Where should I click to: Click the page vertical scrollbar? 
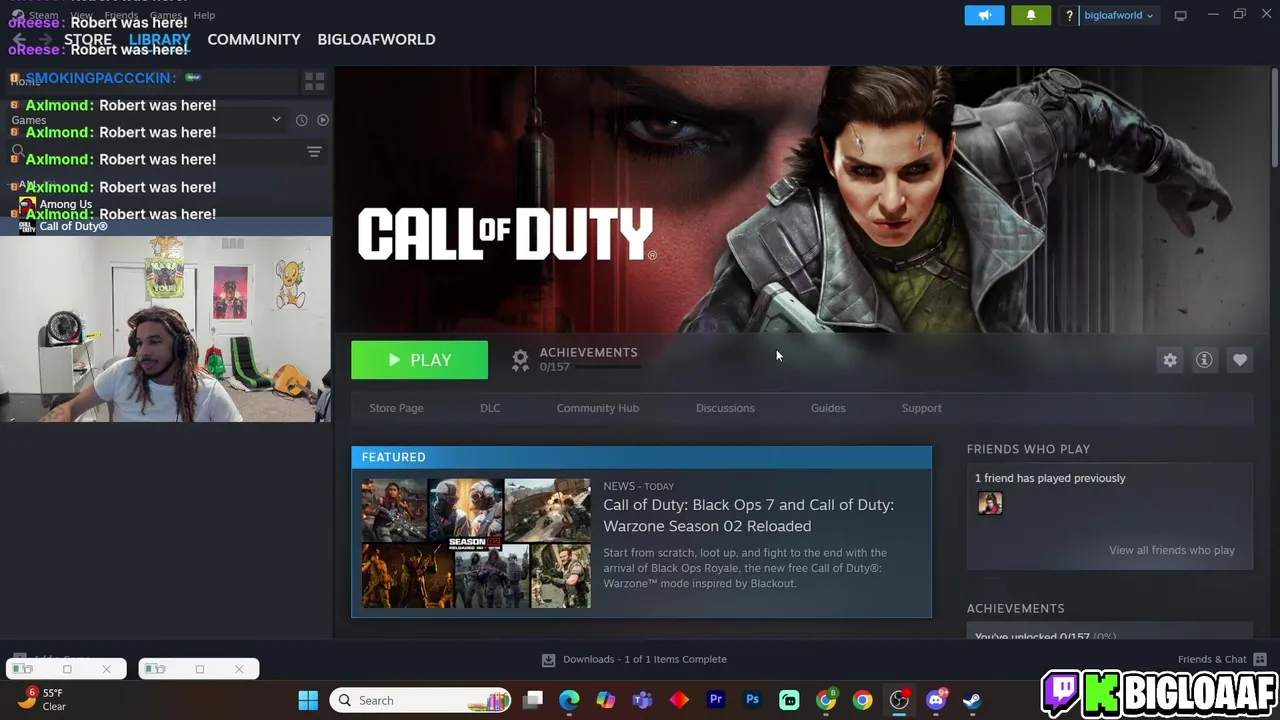pos(1274,116)
